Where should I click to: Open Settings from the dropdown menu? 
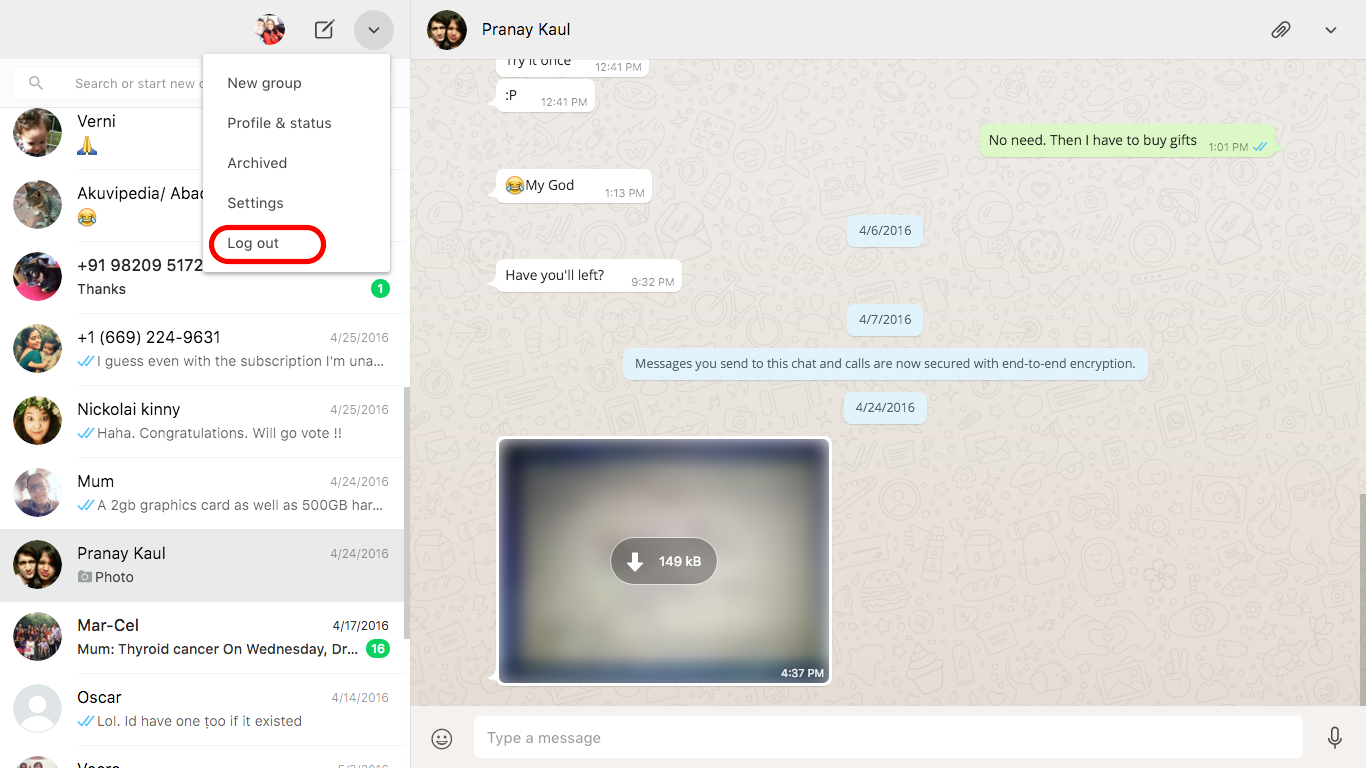pos(255,202)
